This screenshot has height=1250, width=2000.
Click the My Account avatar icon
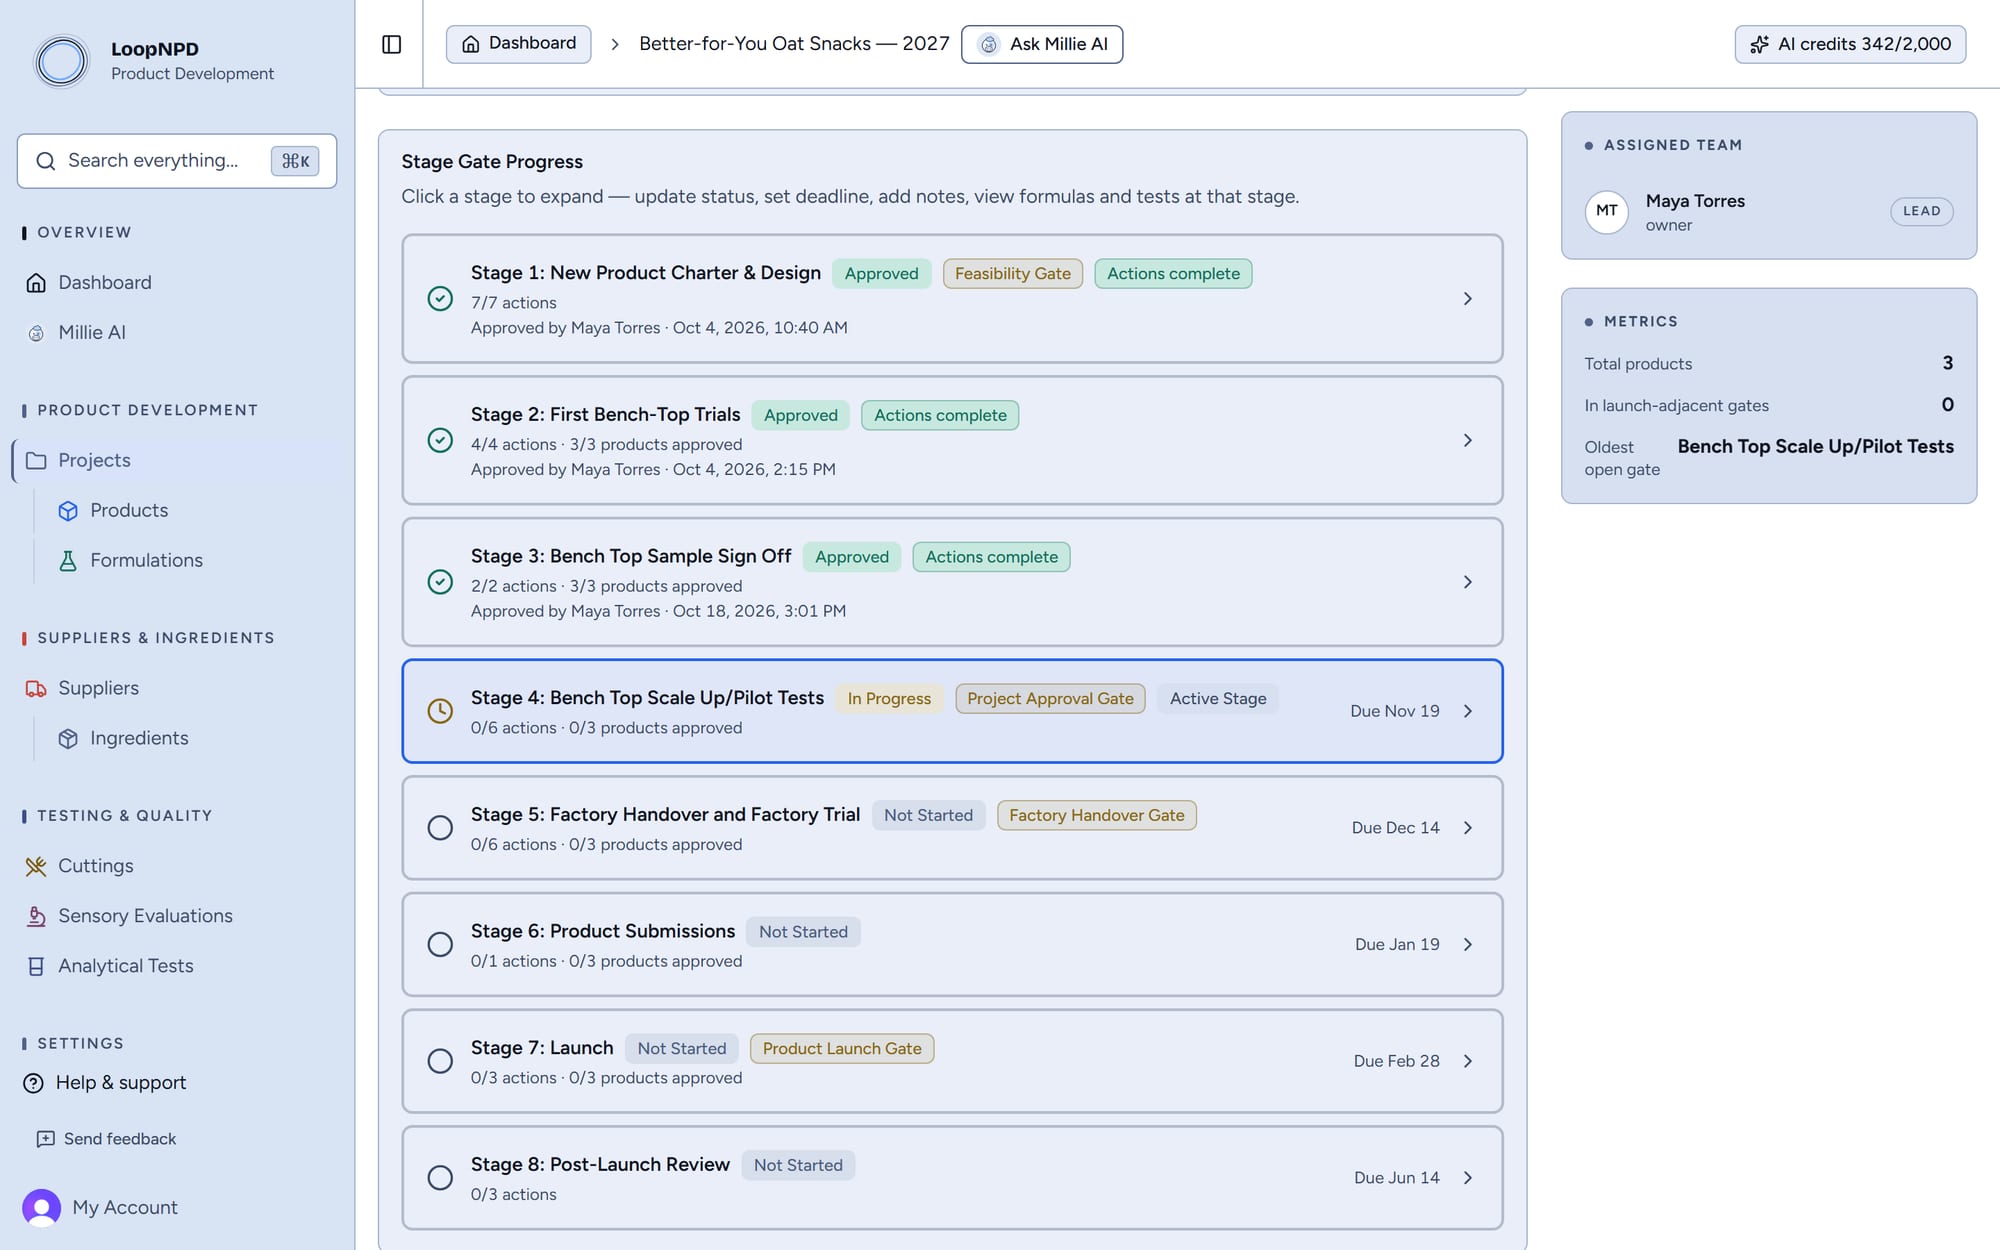[41, 1208]
